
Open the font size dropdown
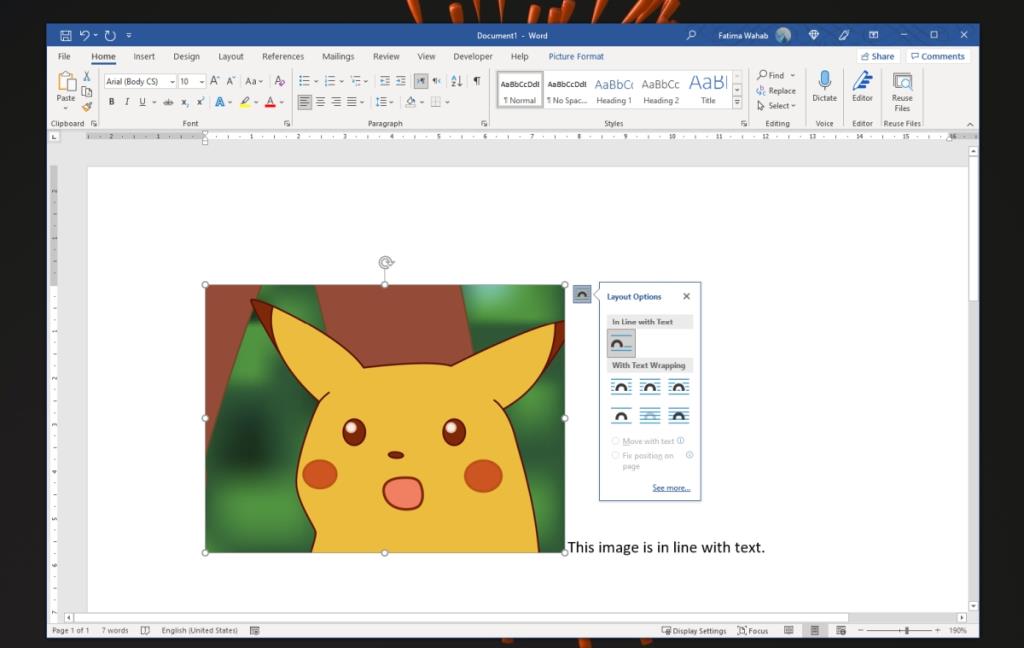201,81
